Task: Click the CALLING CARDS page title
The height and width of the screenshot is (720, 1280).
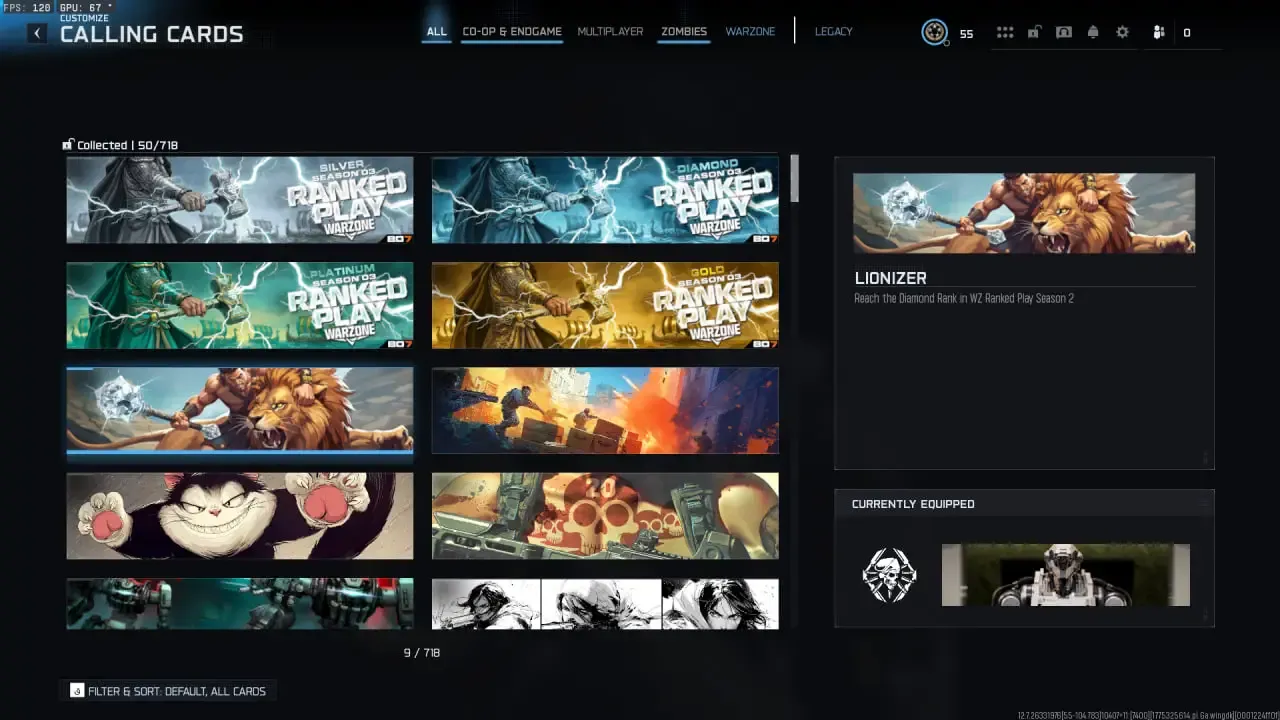Action: coord(152,34)
